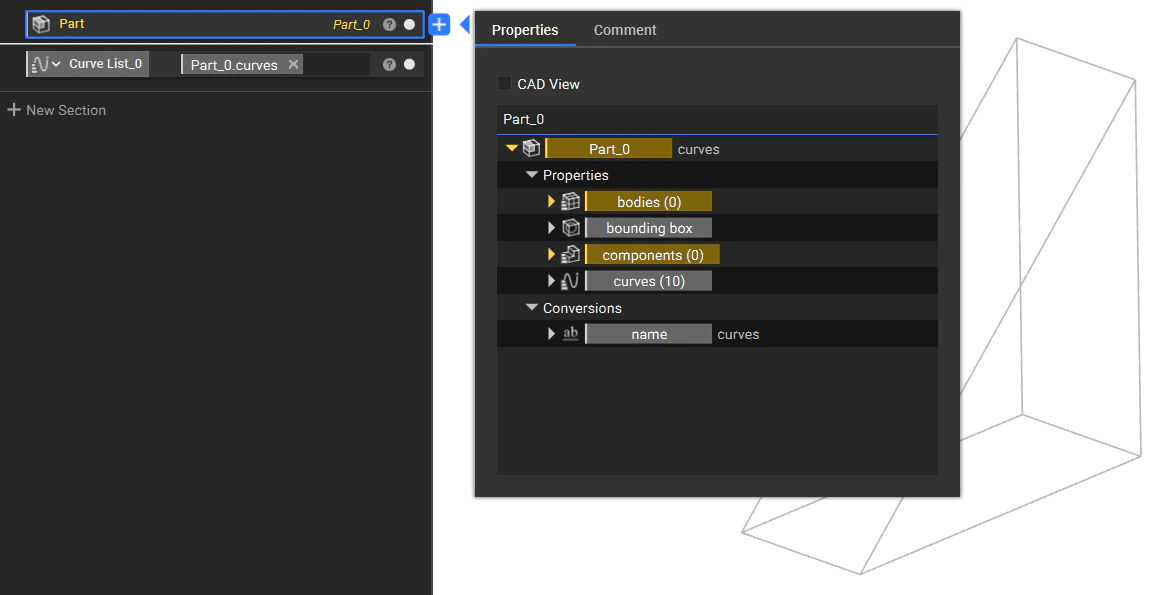
Task: Click the curves waveform icon in the tree
Action: 570,280
